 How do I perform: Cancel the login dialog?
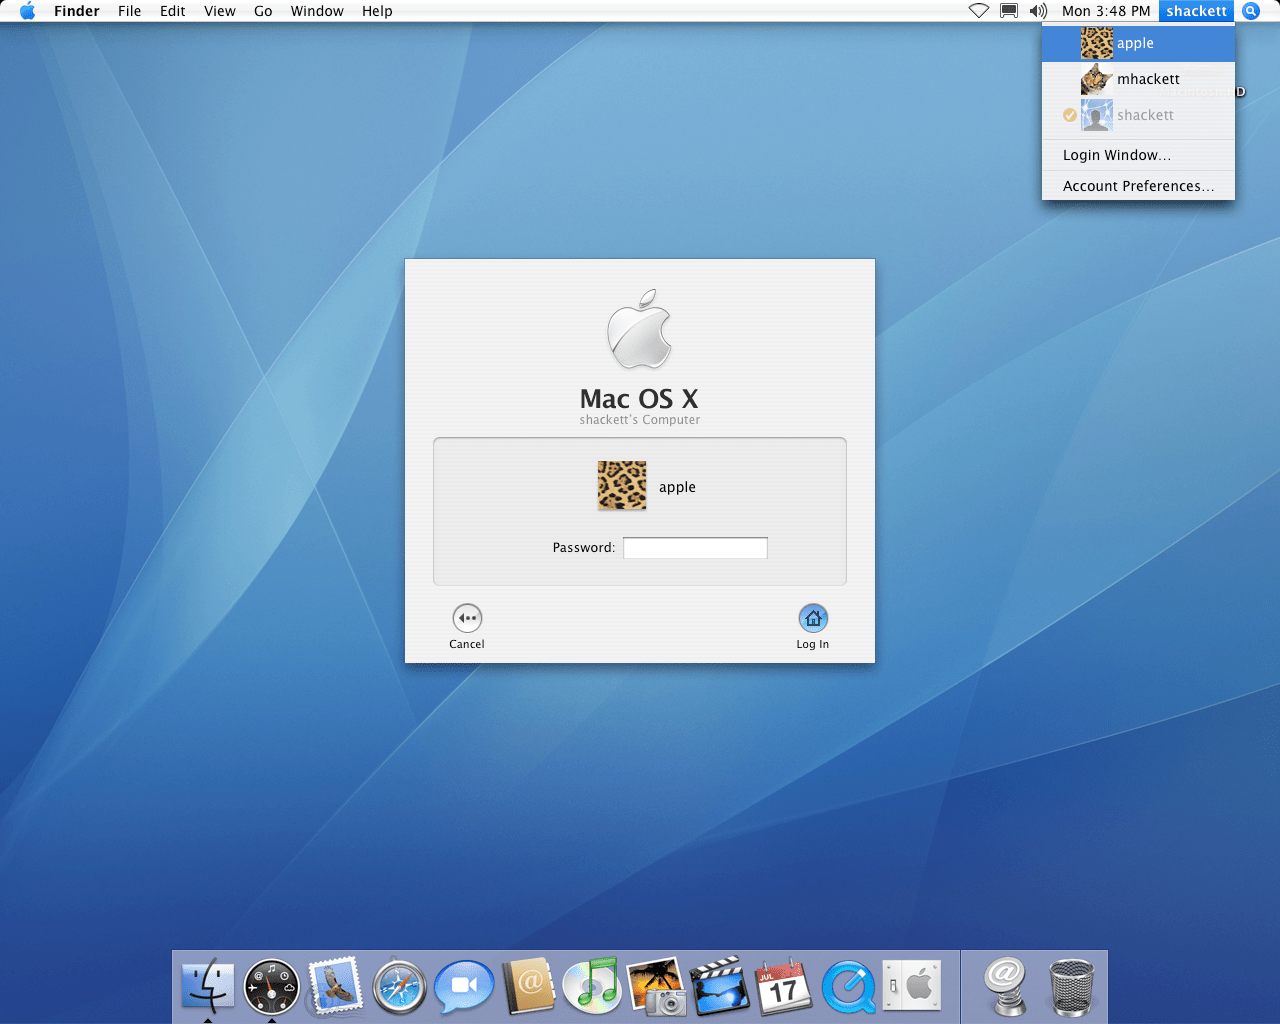(467, 619)
